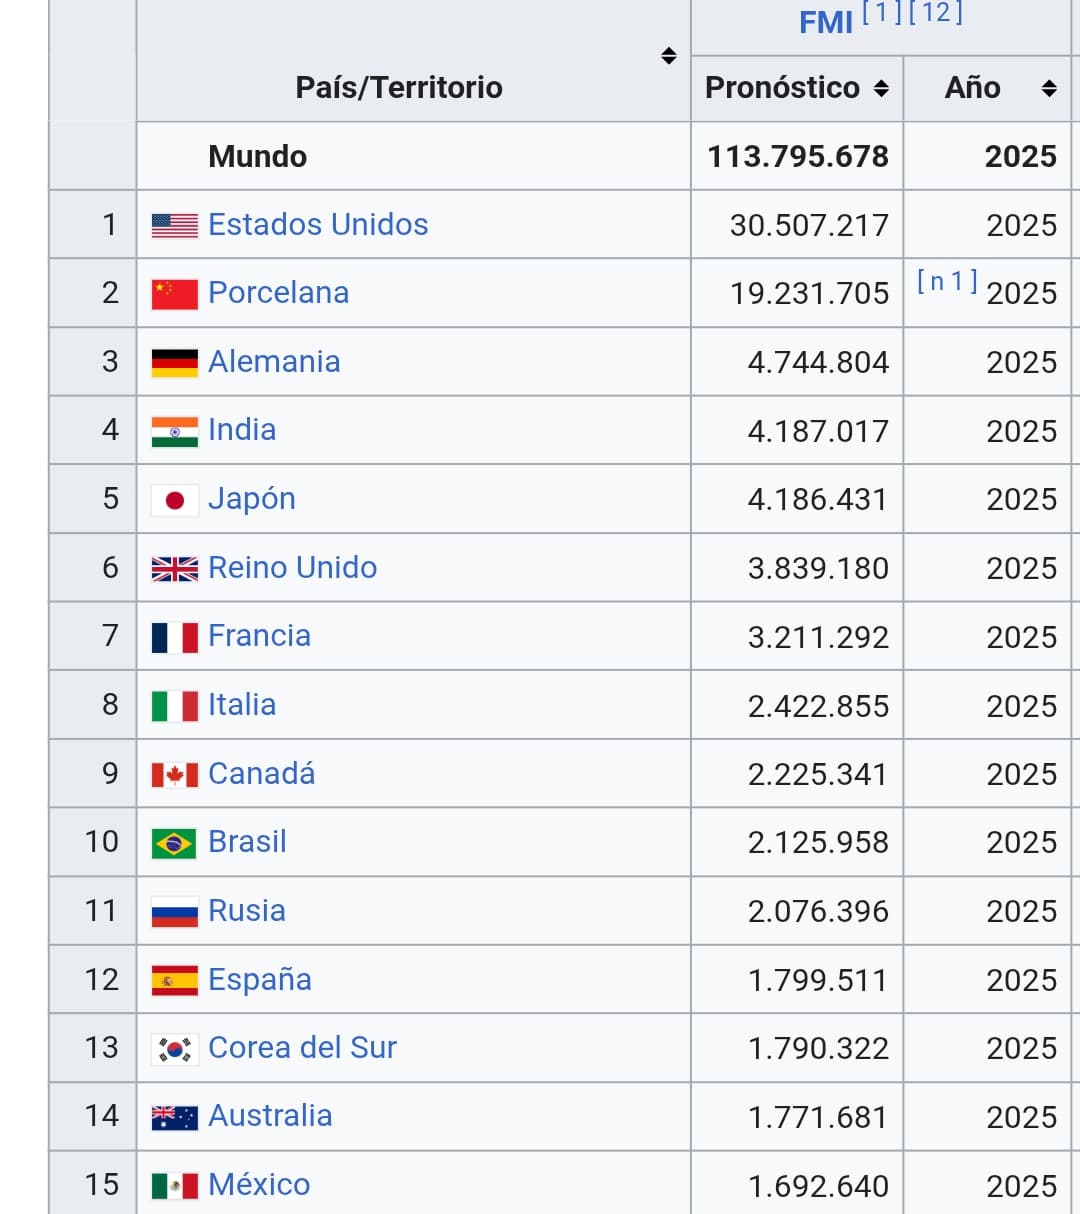The height and width of the screenshot is (1214, 1080).
Task: Click the Germany flag icon
Action: (x=174, y=362)
